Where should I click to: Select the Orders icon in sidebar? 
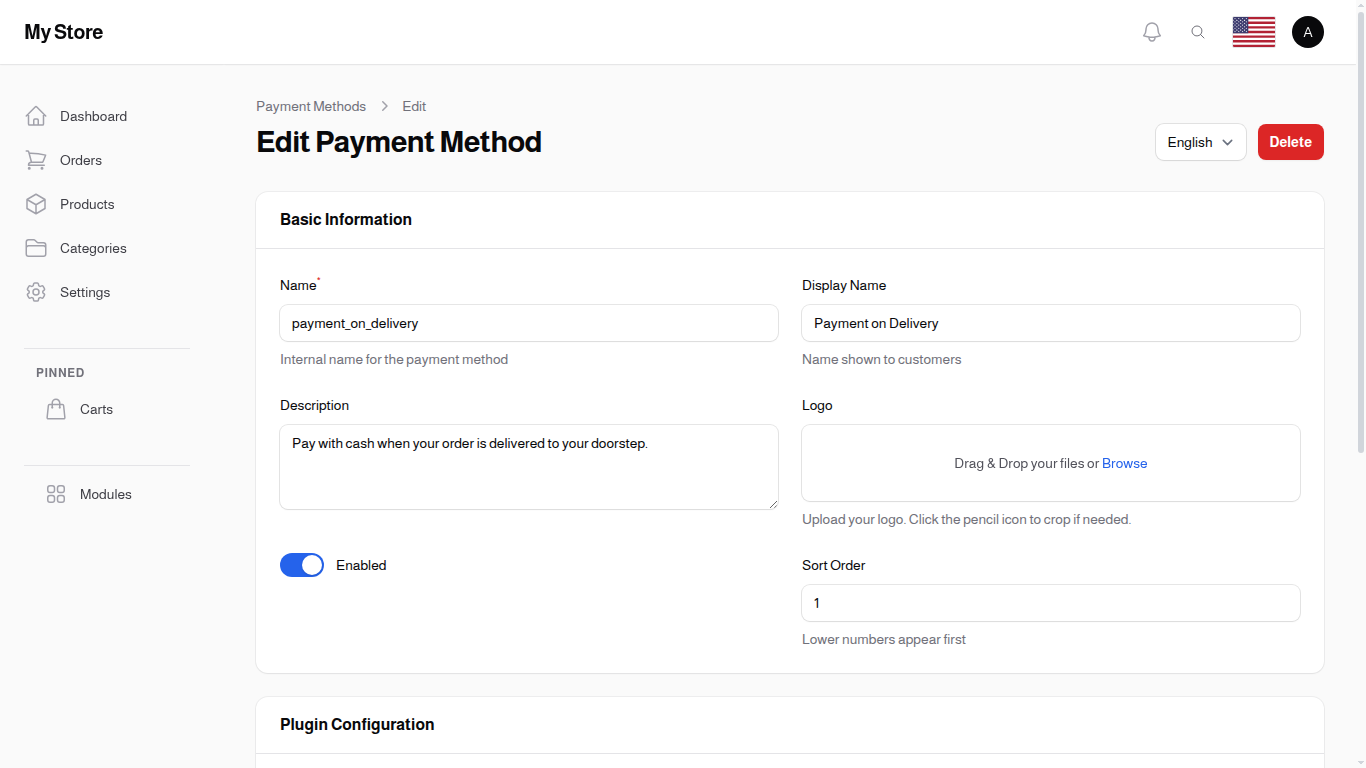click(36, 160)
